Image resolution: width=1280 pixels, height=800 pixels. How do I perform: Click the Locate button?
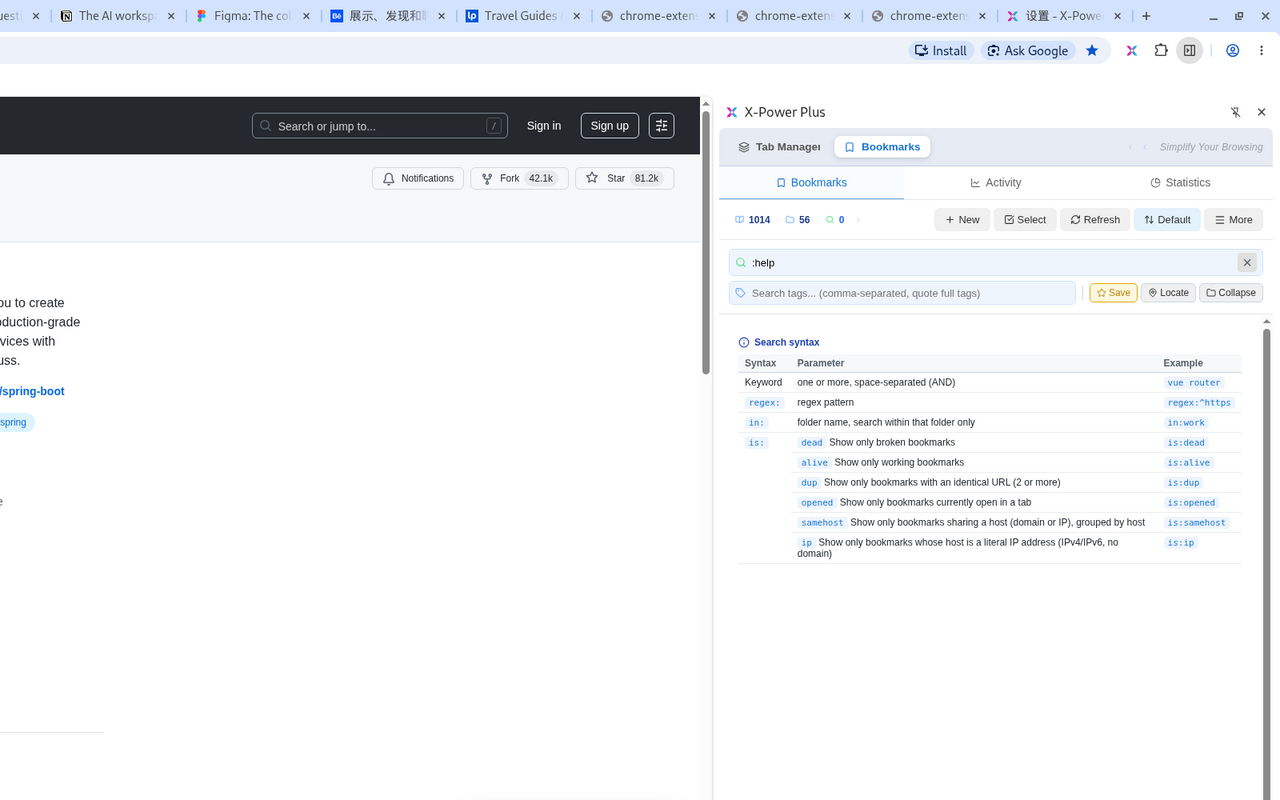(x=1168, y=293)
